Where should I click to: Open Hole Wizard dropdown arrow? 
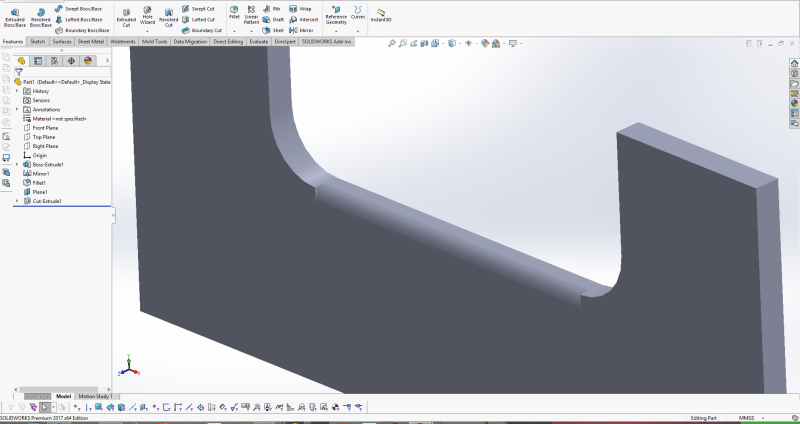coord(147,31)
